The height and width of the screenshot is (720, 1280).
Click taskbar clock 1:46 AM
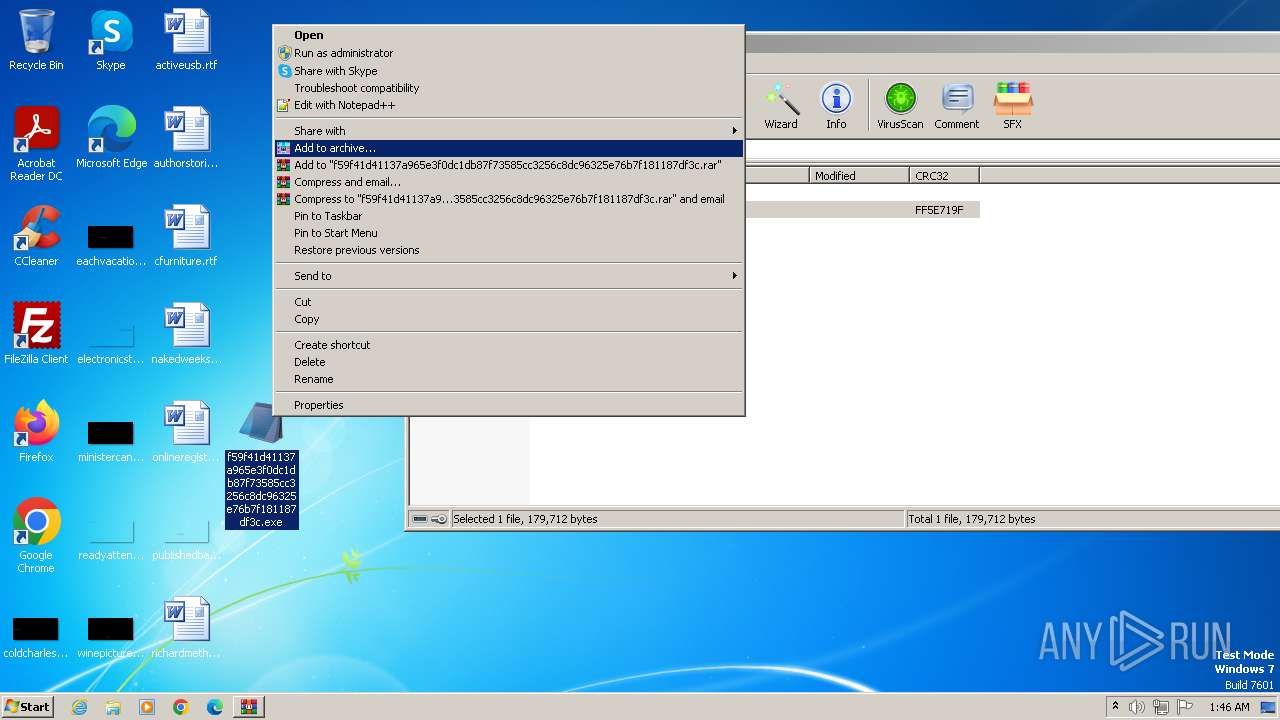click(x=1229, y=707)
